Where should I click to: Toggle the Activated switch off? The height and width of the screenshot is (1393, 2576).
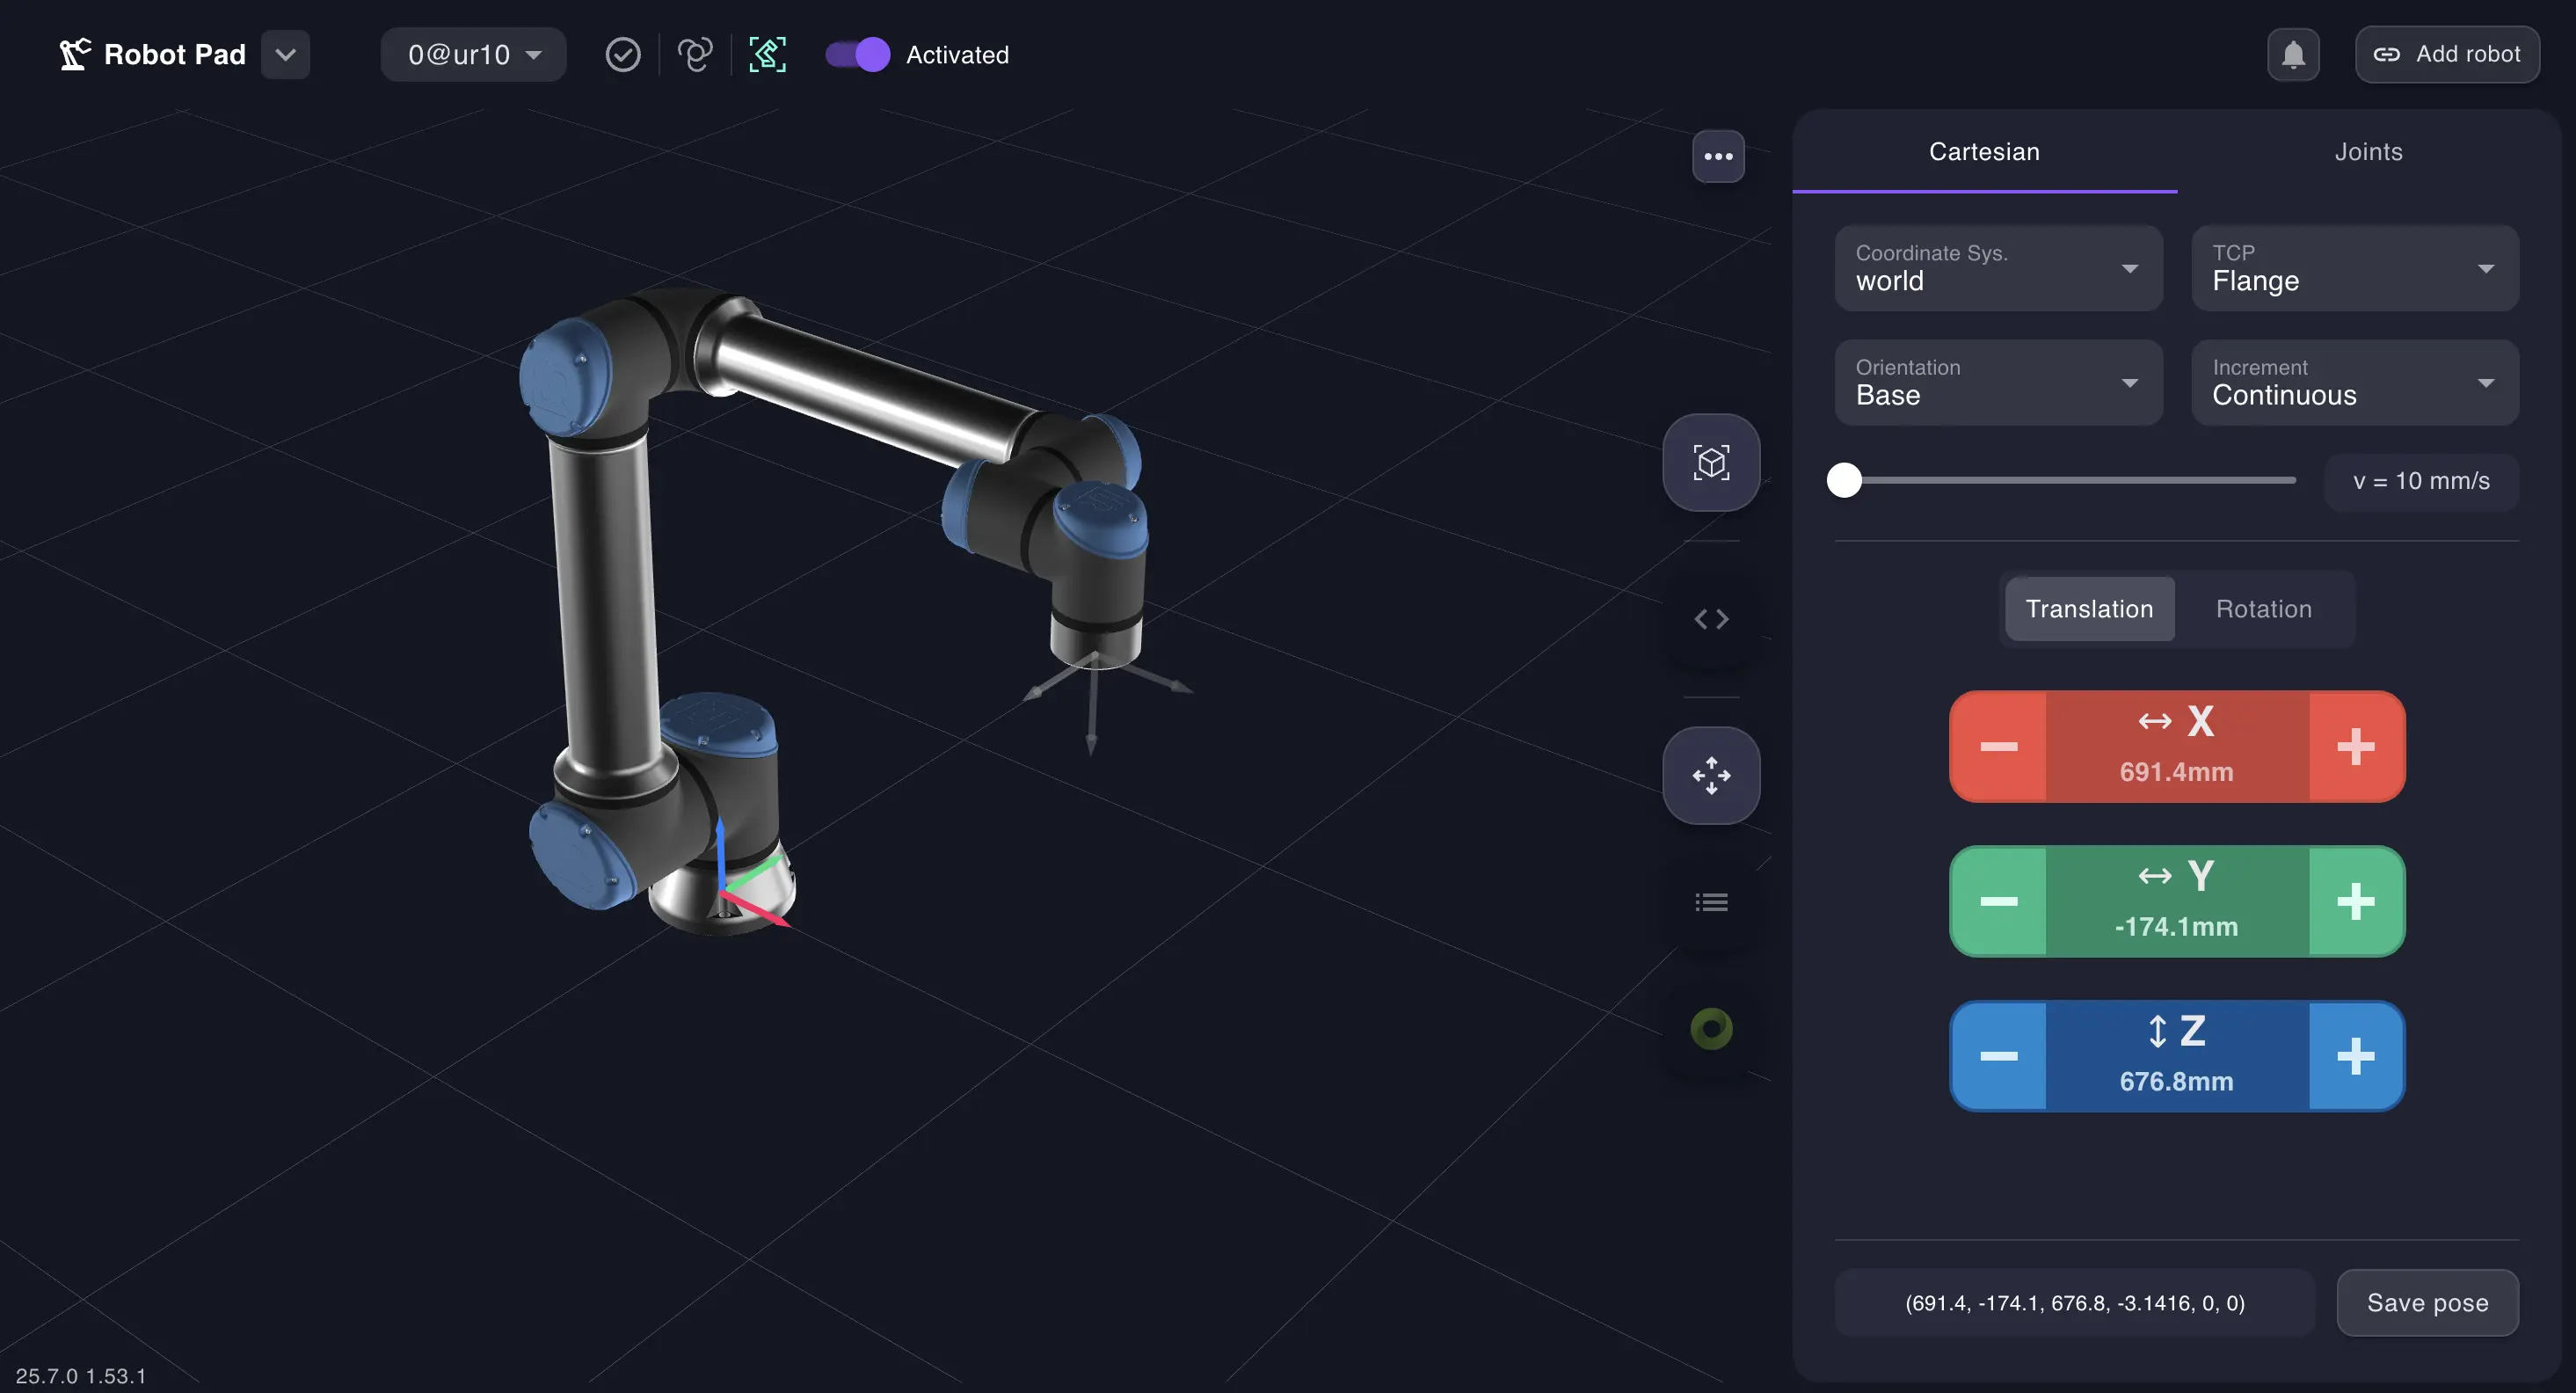click(x=856, y=55)
